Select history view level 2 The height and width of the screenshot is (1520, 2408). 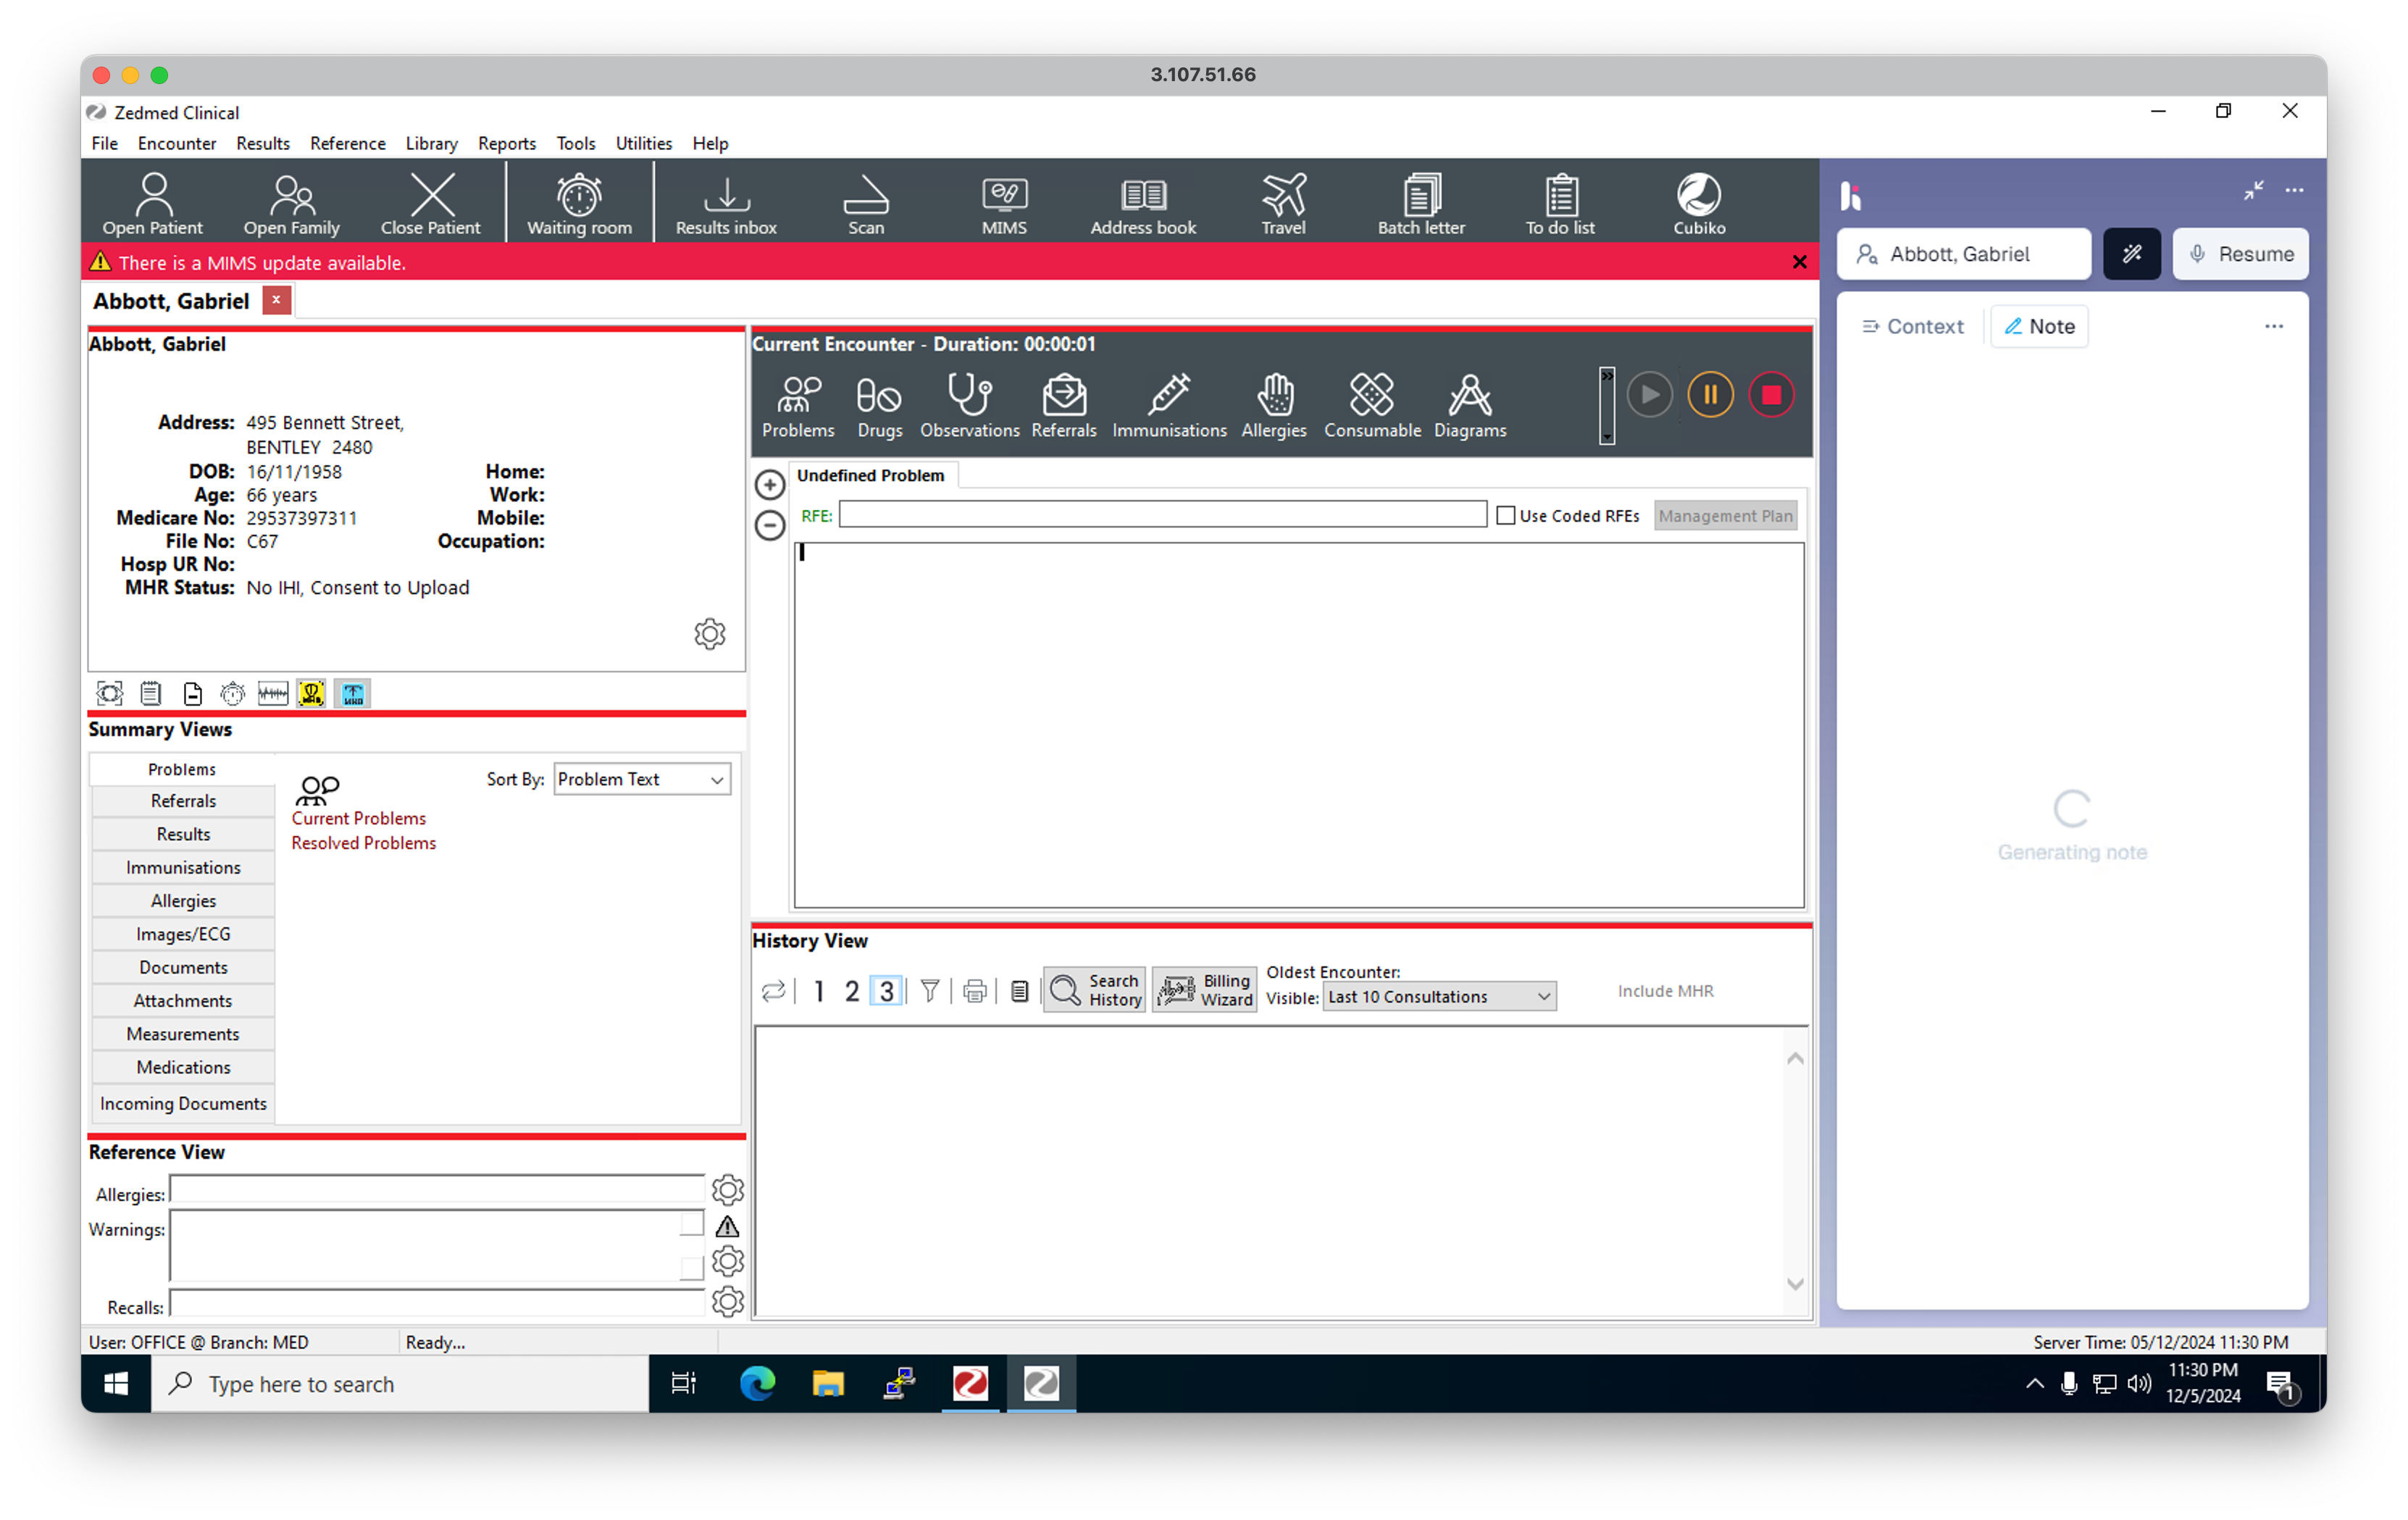point(851,991)
